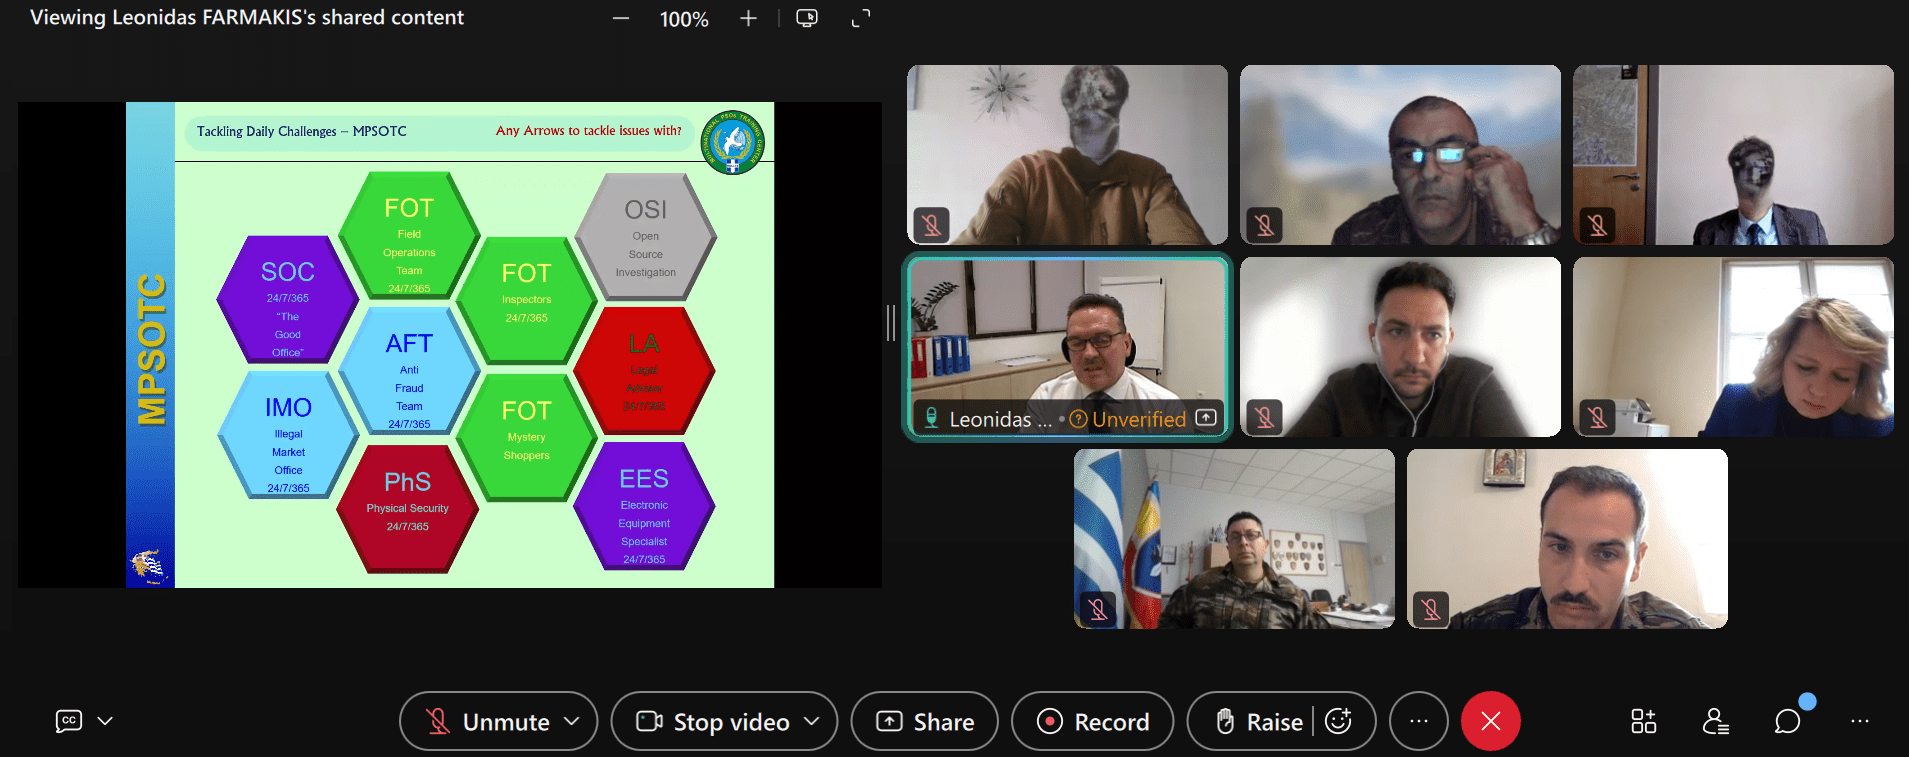Zoom out shared content with minus icon

[621, 19]
